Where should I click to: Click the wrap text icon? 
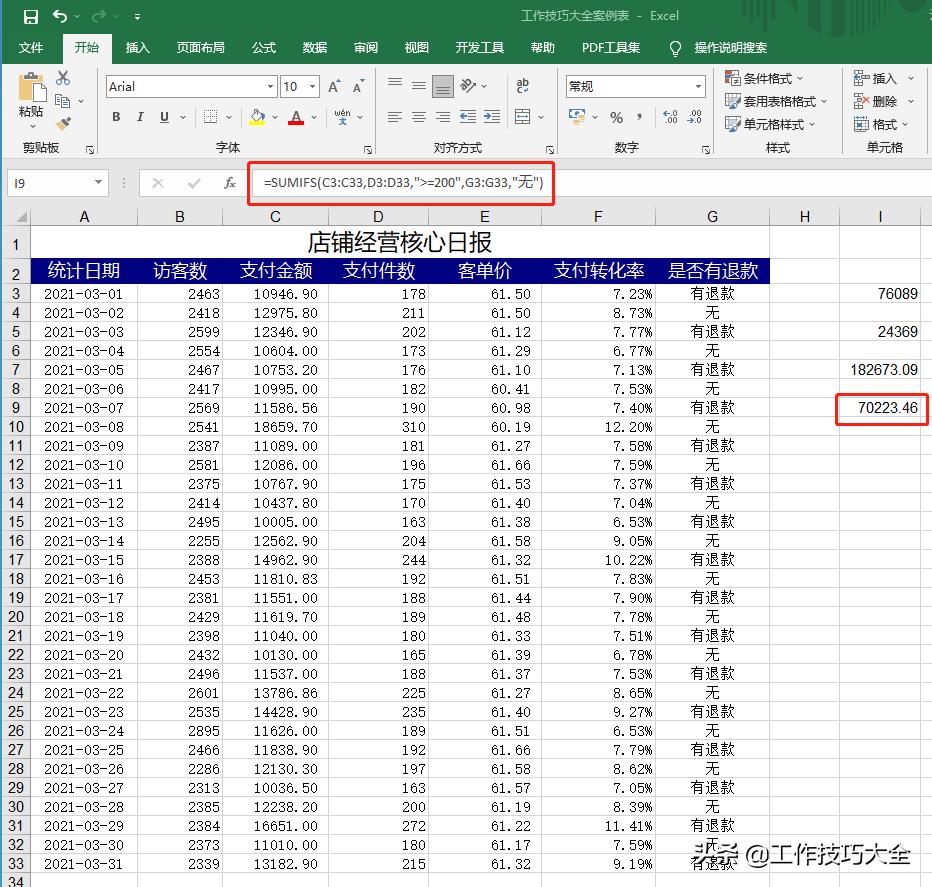(x=521, y=85)
